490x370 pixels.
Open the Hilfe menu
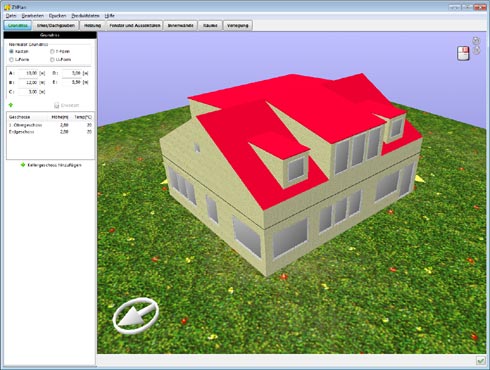[109, 16]
